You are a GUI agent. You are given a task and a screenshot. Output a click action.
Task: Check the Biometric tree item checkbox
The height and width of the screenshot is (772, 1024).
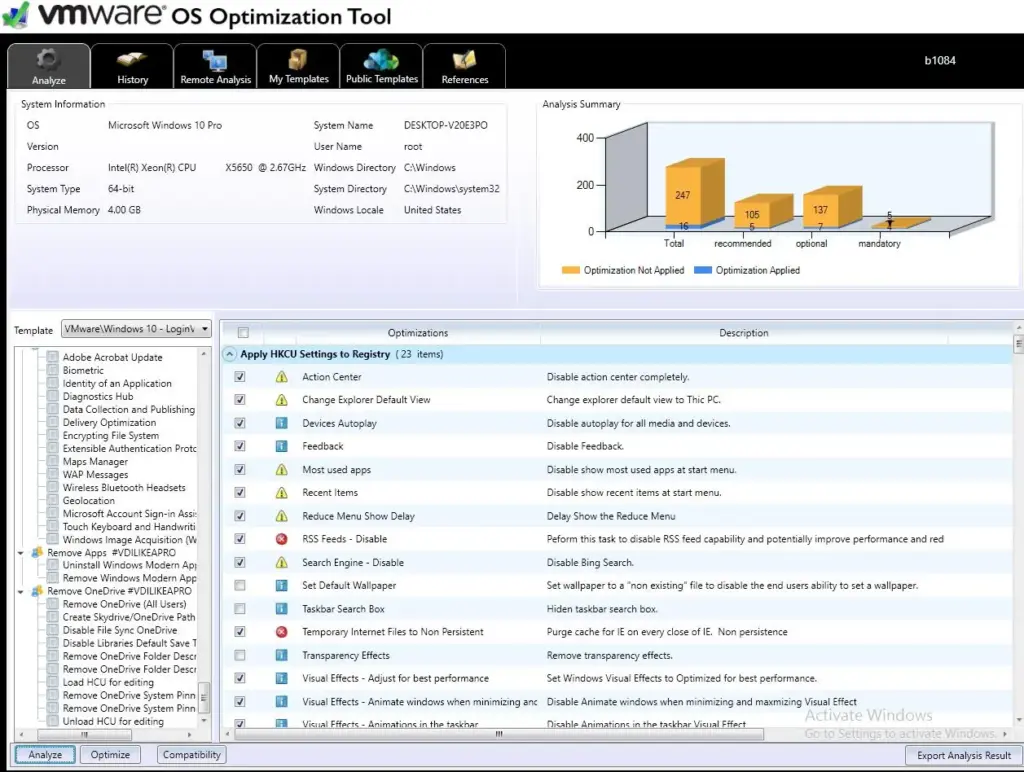(53, 370)
